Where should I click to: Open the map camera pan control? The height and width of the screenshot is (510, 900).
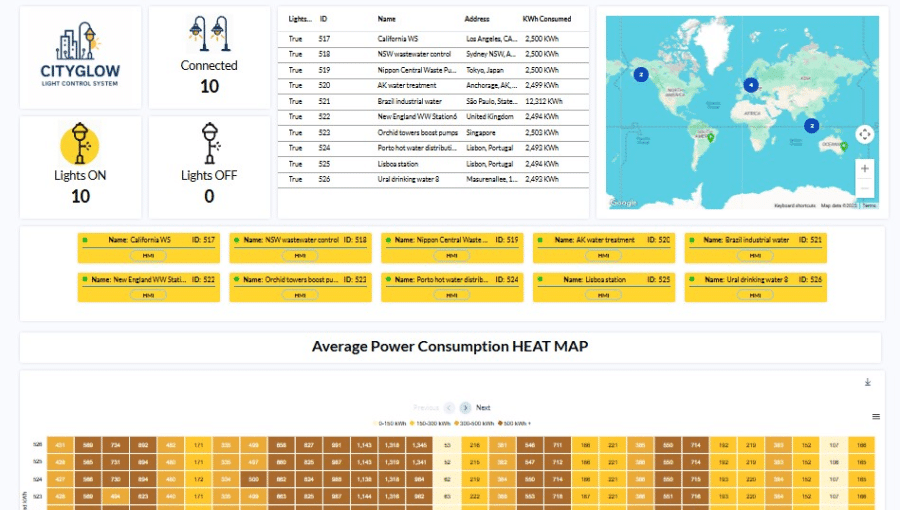865,134
